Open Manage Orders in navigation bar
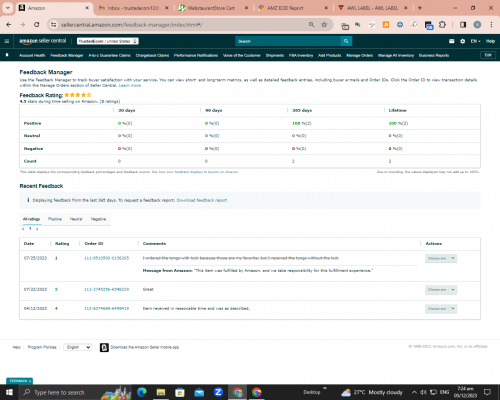500x400 pixels. [359, 55]
